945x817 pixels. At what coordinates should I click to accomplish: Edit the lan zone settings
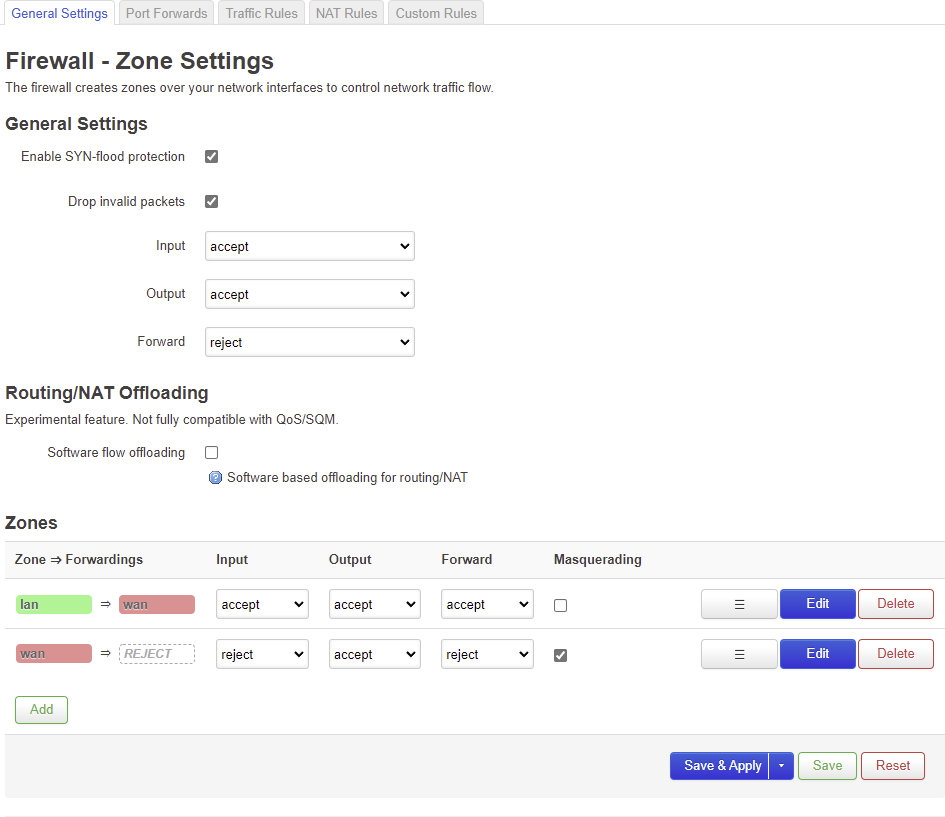pyautogui.click(x=817, y=604)
